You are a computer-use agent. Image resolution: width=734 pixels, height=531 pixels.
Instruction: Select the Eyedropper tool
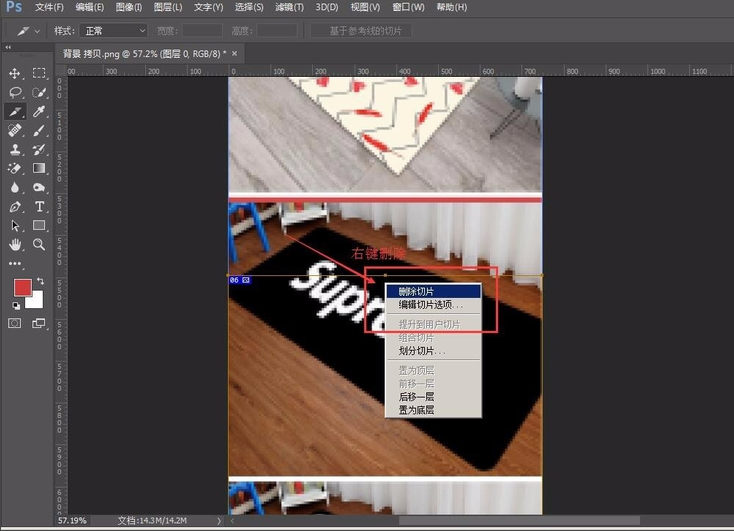[39, 111]
